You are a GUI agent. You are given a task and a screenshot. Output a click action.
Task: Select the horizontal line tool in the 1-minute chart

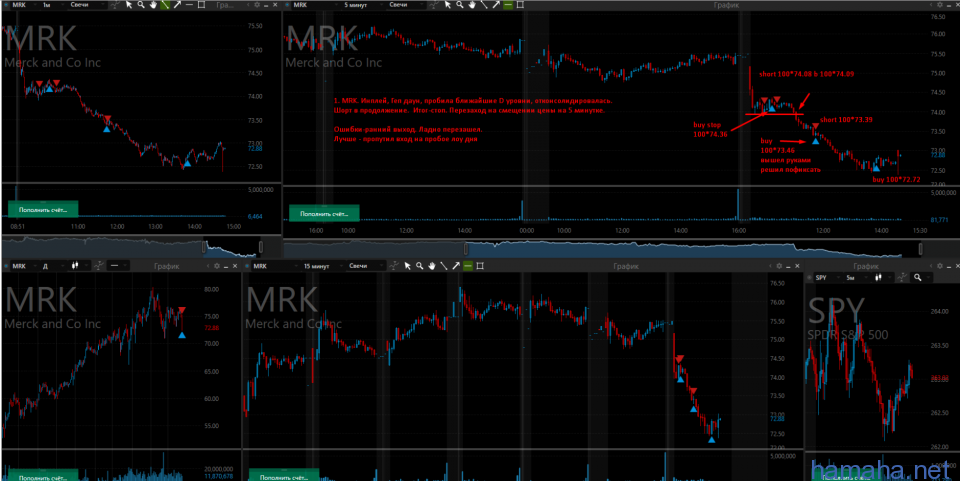[189, 5]
